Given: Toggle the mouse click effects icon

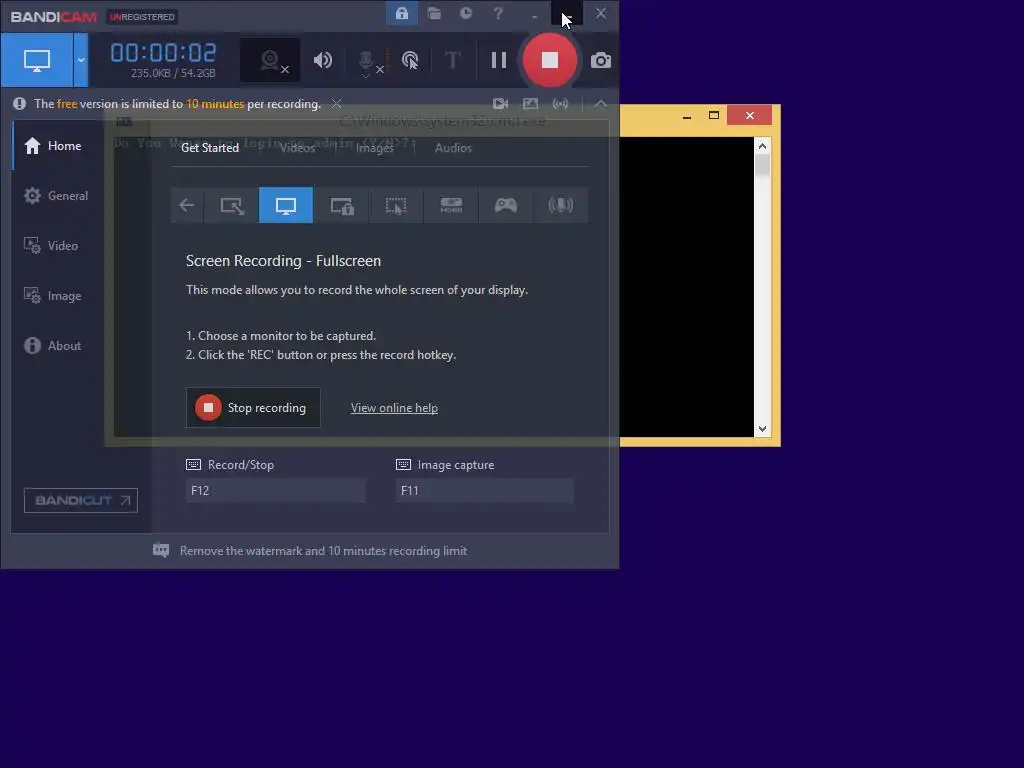Looking at the screenshot, I should 410,60.
